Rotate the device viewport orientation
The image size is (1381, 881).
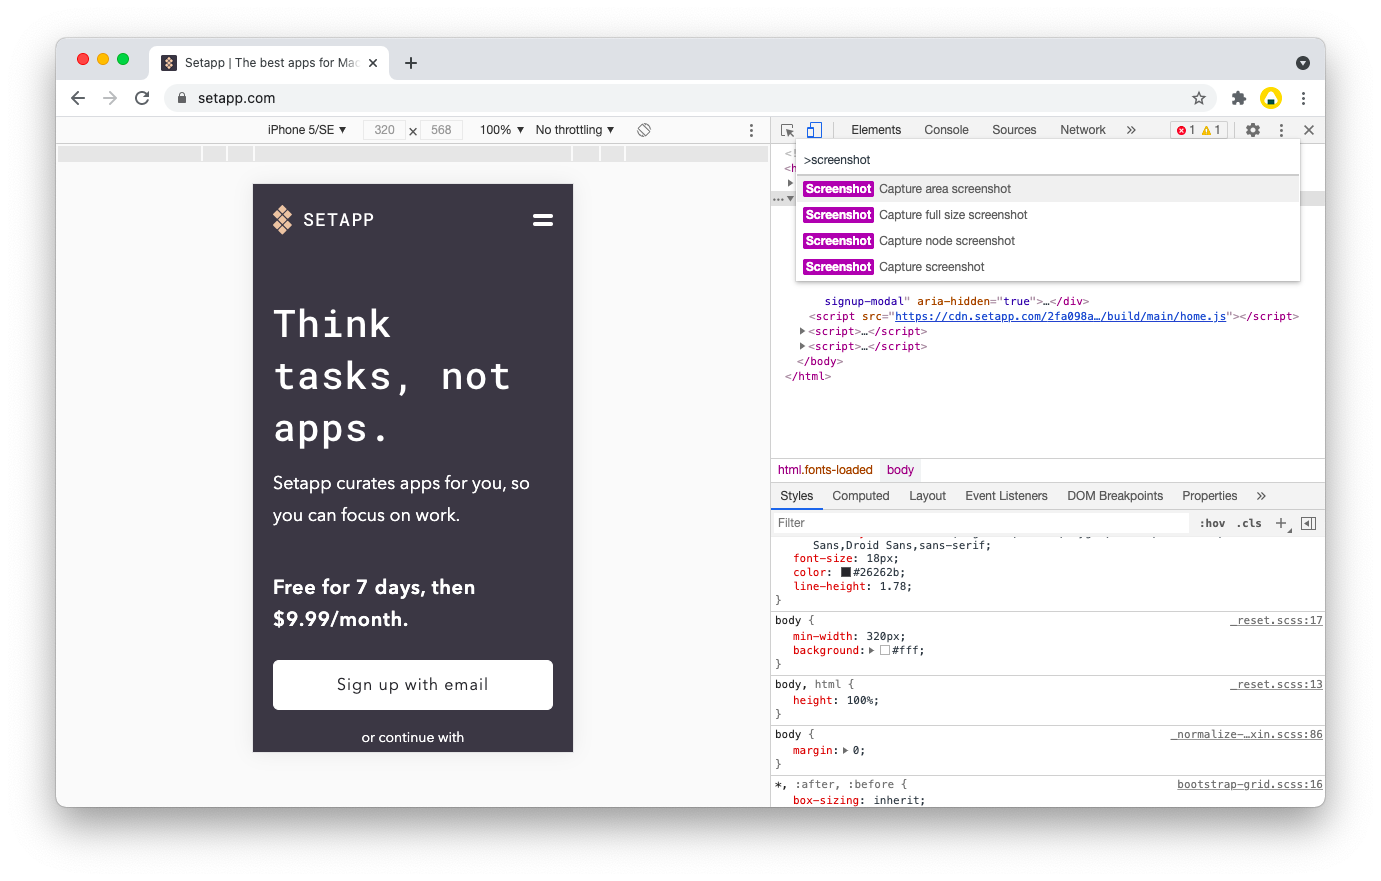point(644,130)
